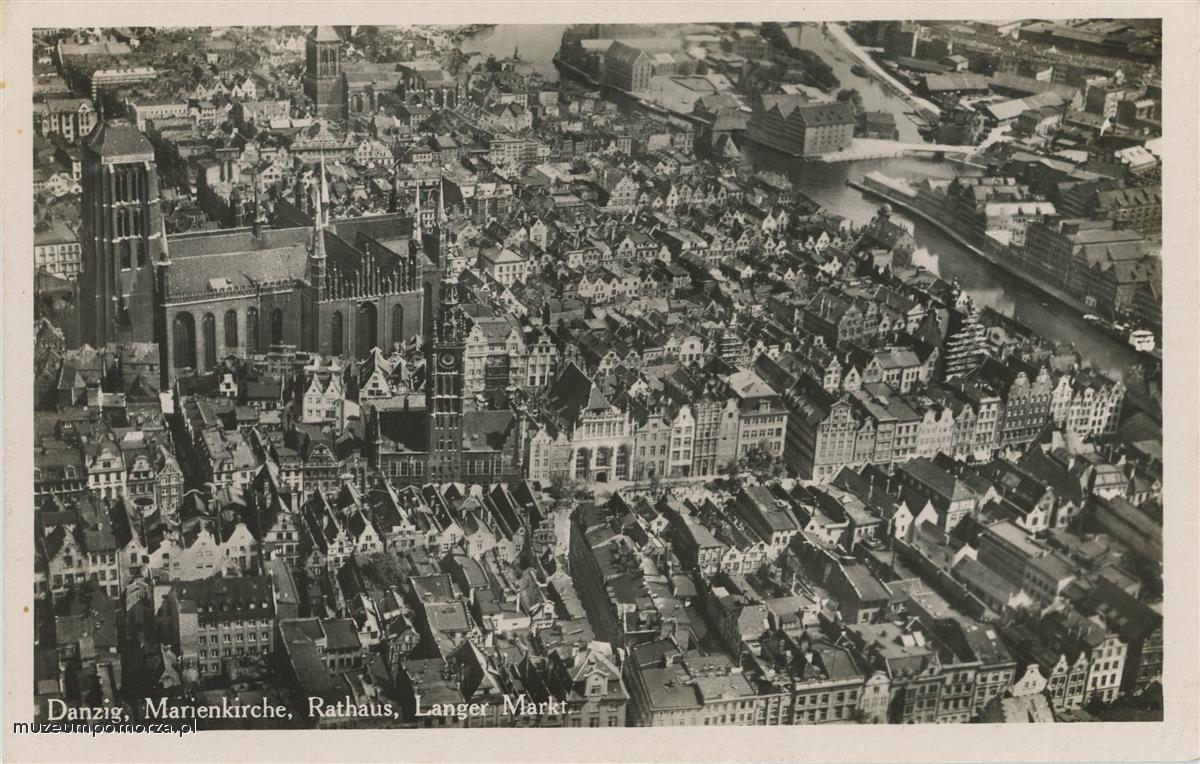1200x764 pixels.
Task: Click the caption word "Rathaus,"
Action: 352,708
